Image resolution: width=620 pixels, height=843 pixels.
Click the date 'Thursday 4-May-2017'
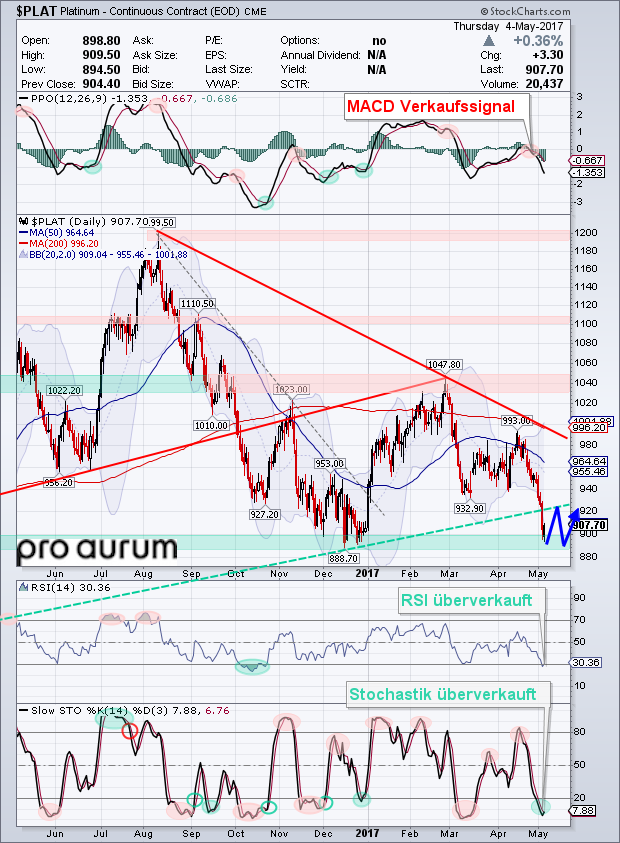click(x=508, y=26)
